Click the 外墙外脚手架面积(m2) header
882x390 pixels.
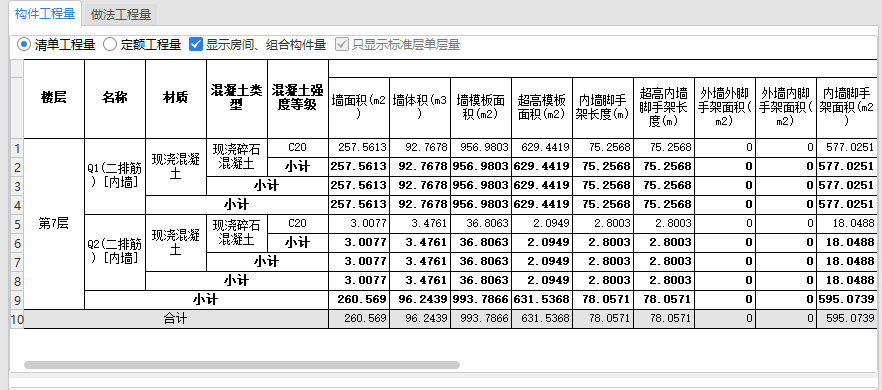724,108
